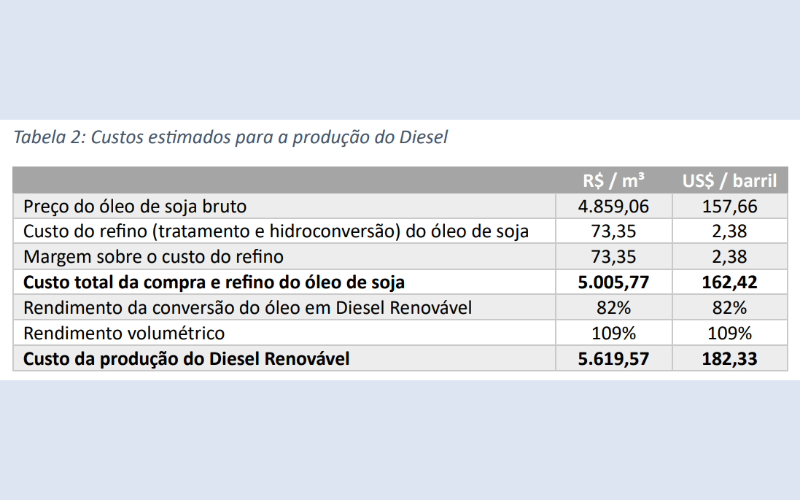Viewport: 800px width, 500px height.
Task: Select the value 157,66
Action: [730, 206]
